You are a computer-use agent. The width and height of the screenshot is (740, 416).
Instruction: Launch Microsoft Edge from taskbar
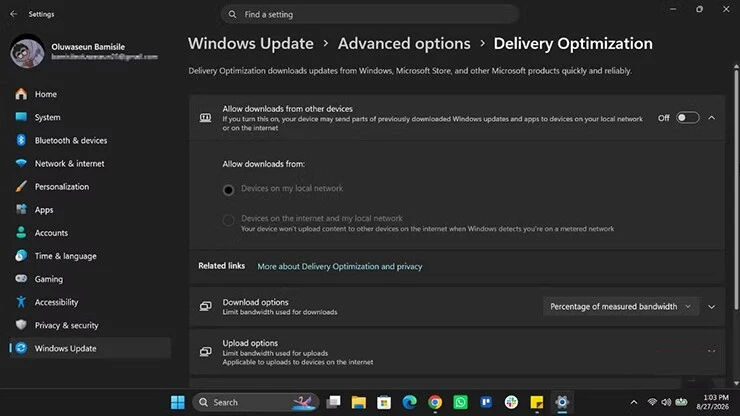[409, 402]
